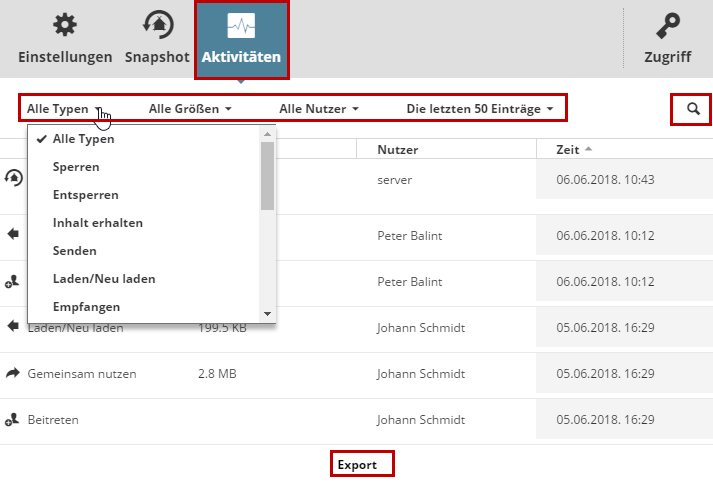Open Zugriff via the key icon
Viewport: 713px width, 484px height.
point(668,25)
